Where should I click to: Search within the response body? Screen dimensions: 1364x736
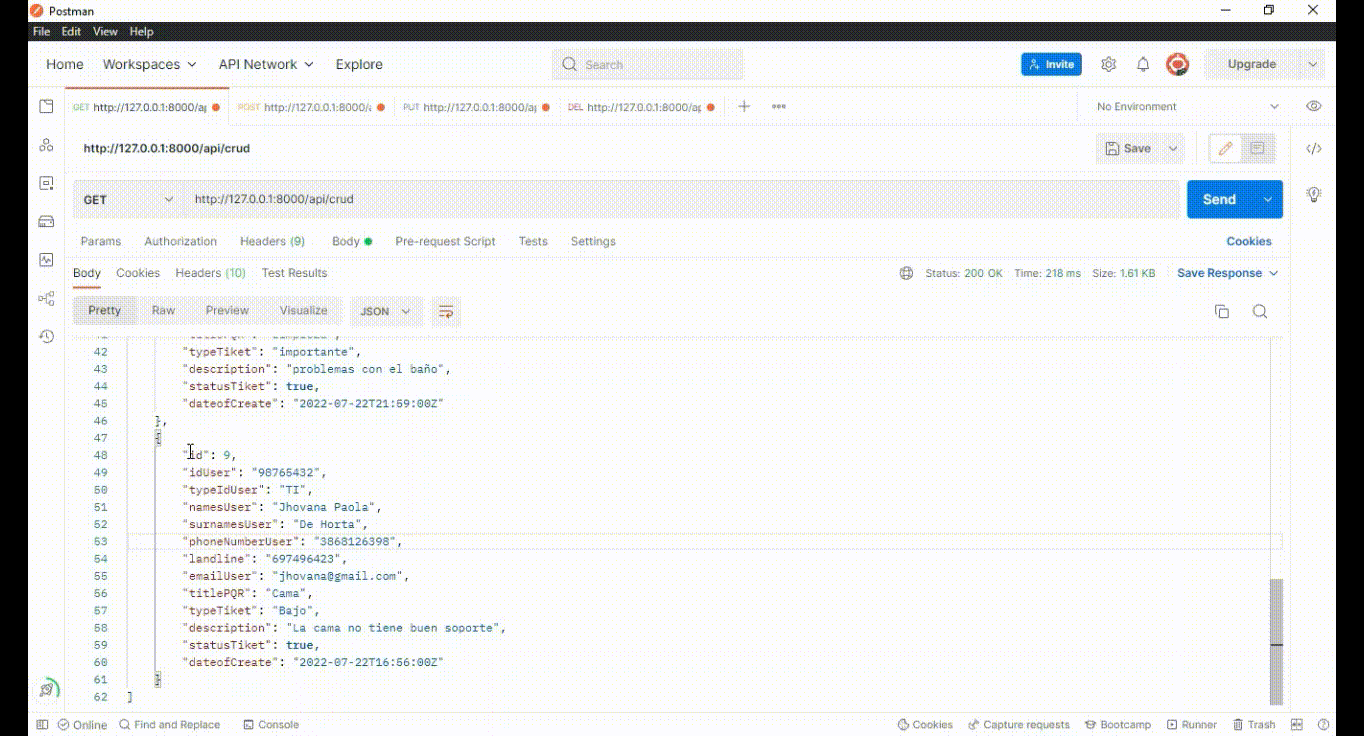tap(1260, 312)
